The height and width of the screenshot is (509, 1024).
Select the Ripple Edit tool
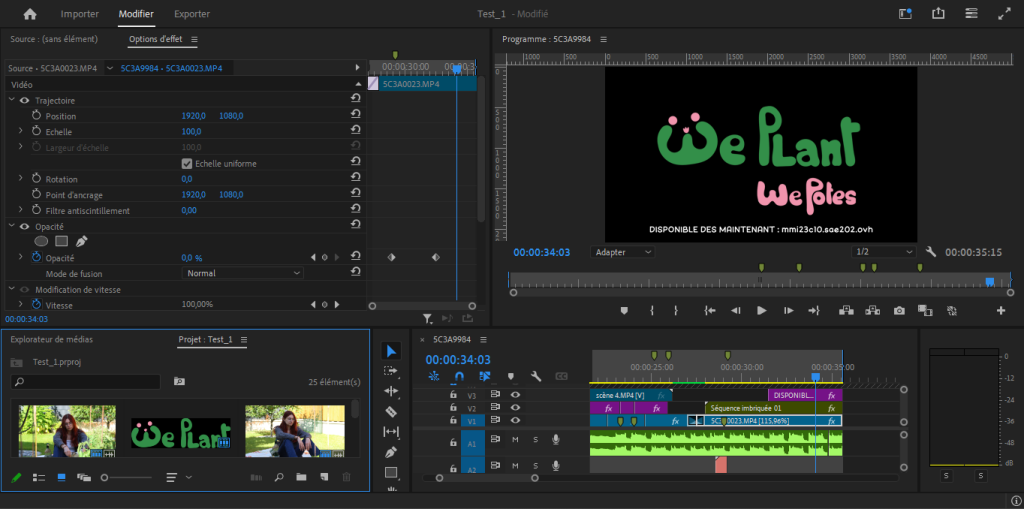(391, 391)
